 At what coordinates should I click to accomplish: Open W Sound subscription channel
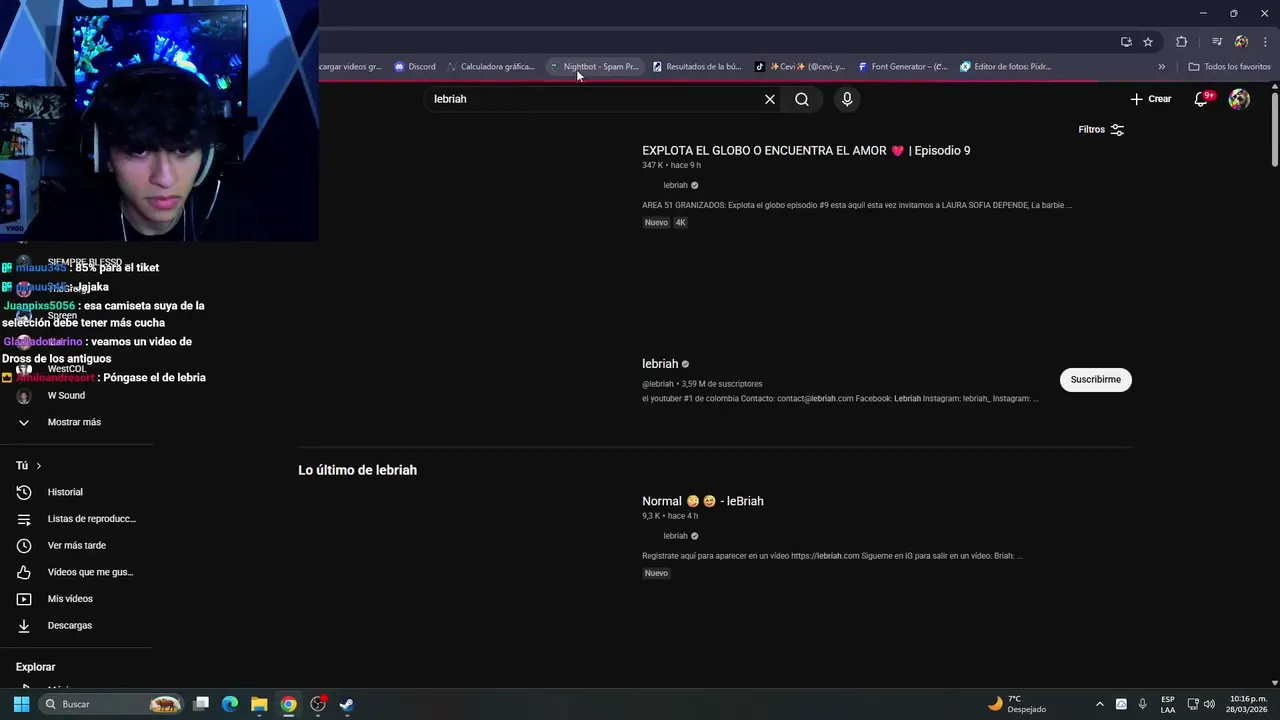coord(66,396)
